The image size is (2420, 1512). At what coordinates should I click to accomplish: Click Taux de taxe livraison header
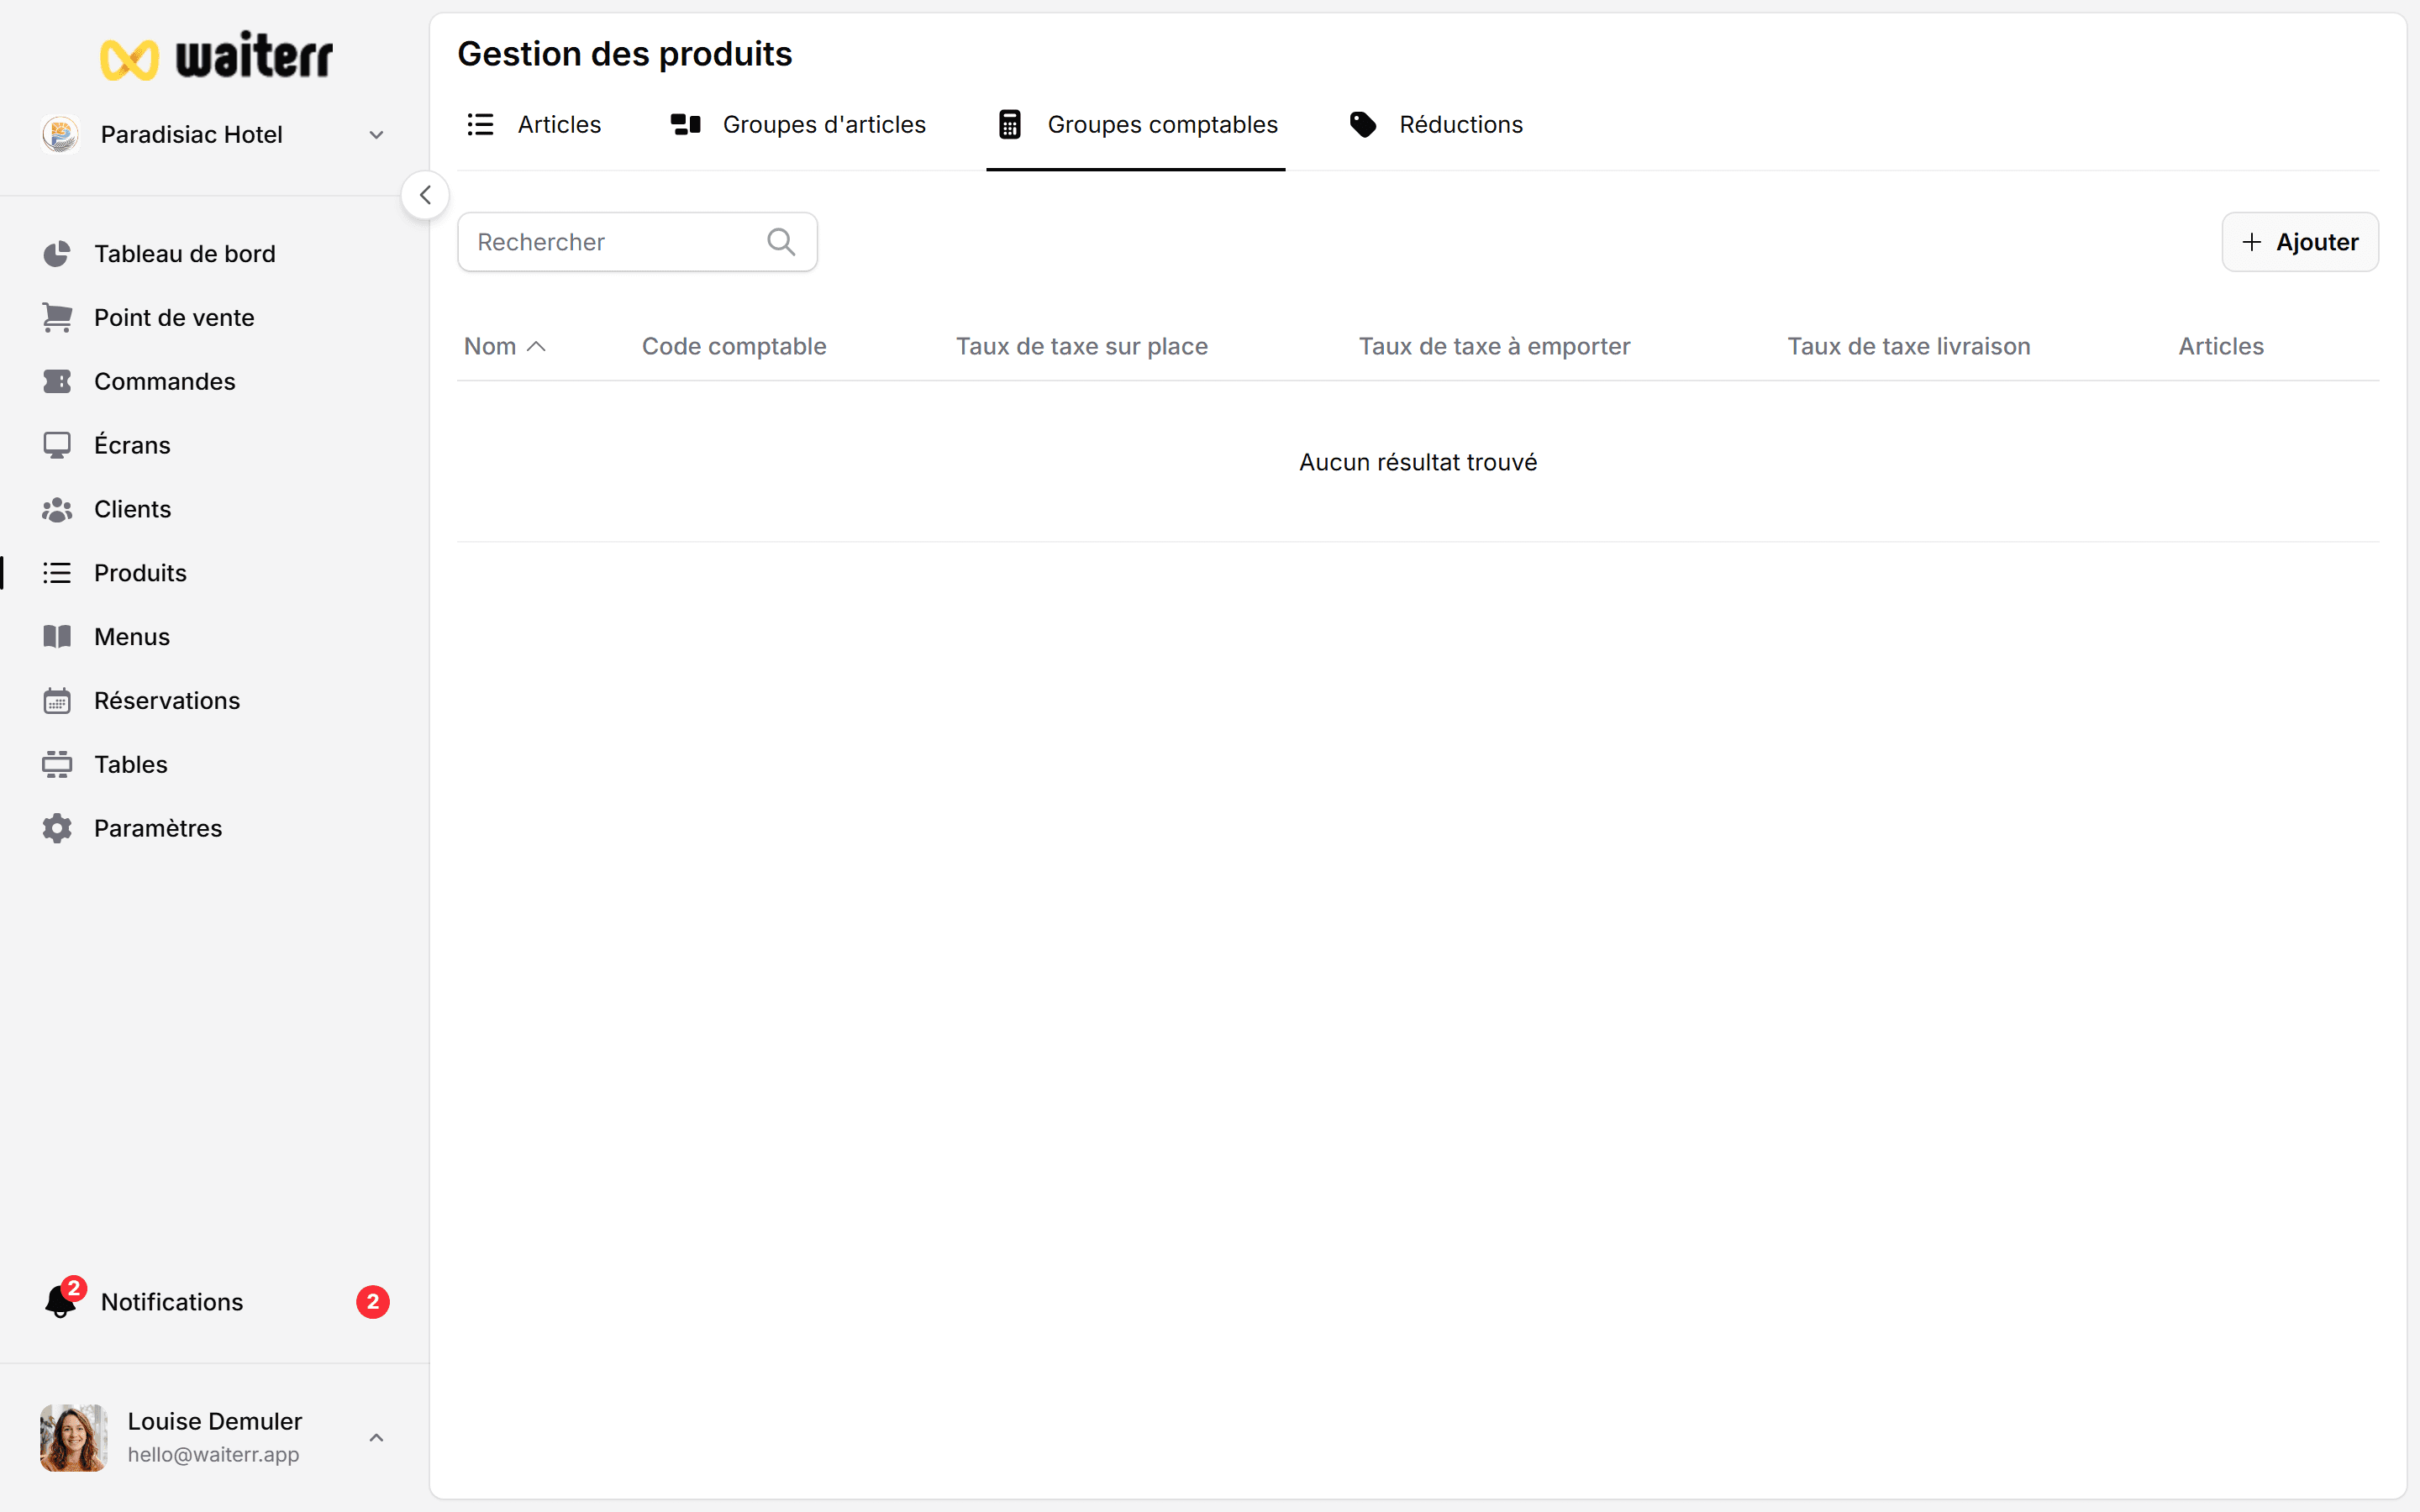tap(1909, 347)
